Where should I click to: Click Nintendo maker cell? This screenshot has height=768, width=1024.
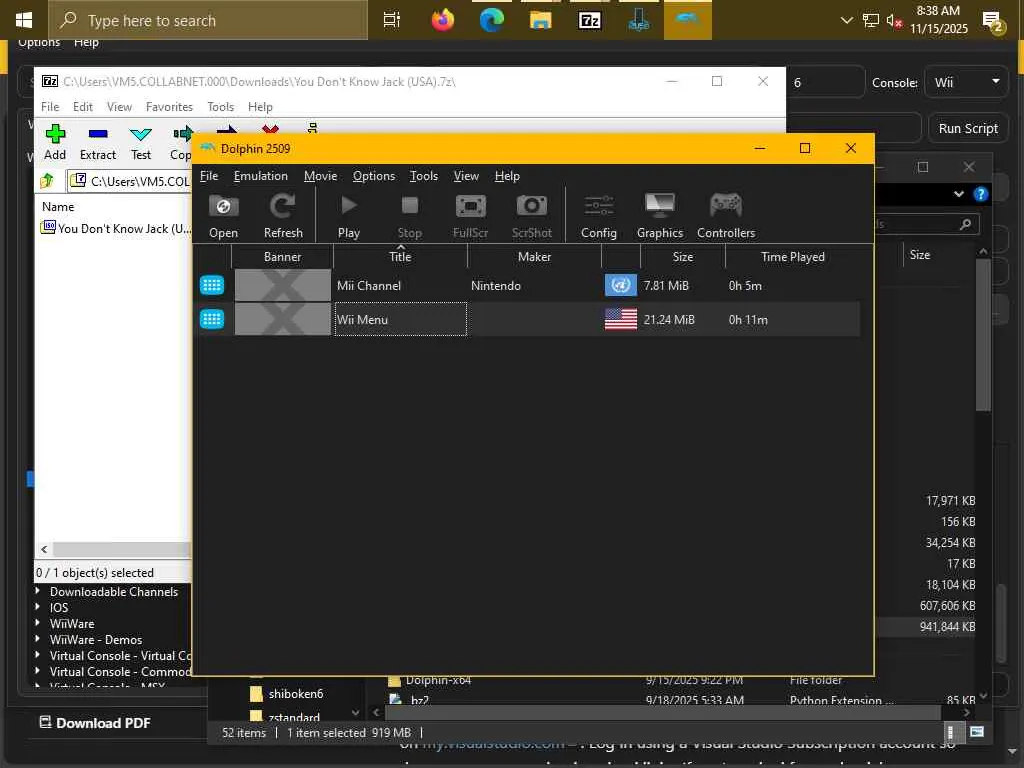point(496,285)
